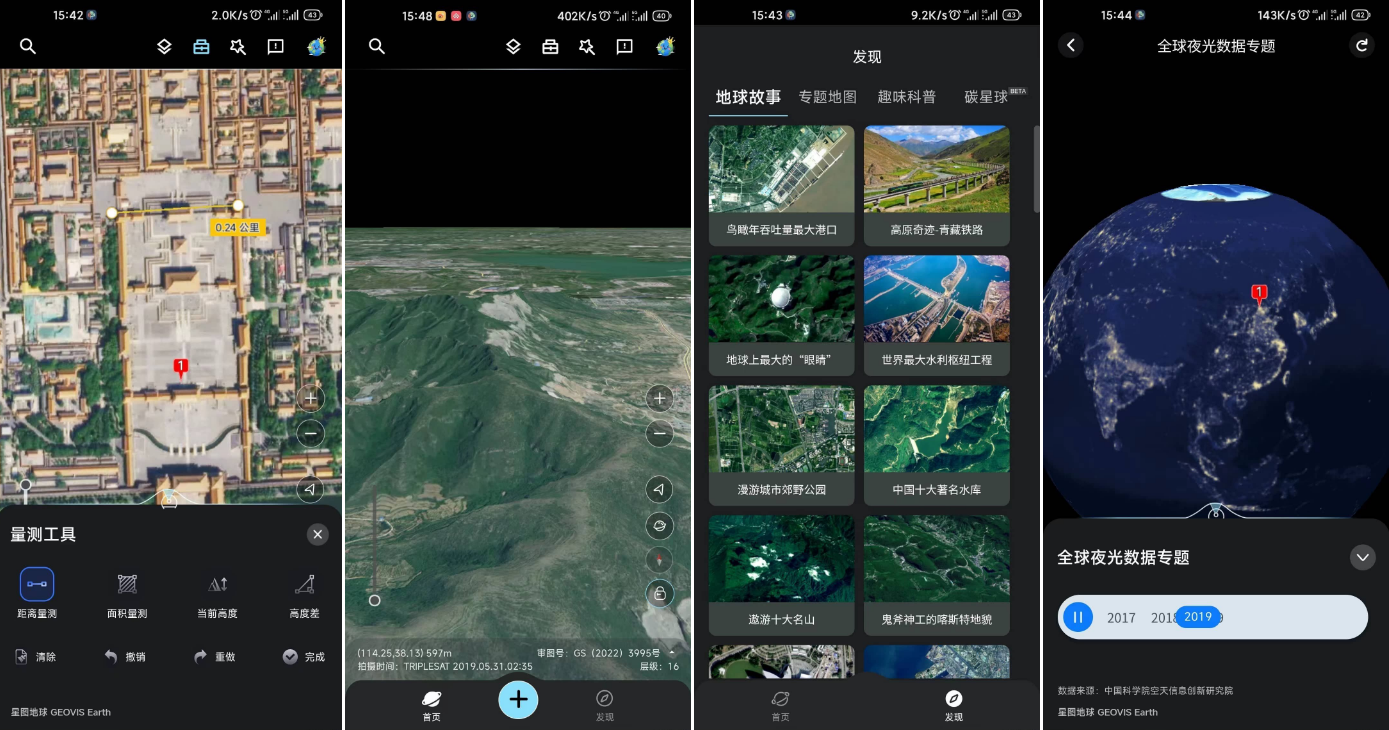Screen dimensions: 1389x730
Task: Pause the night-light year playback
Action: click(x=1078, y=617)
